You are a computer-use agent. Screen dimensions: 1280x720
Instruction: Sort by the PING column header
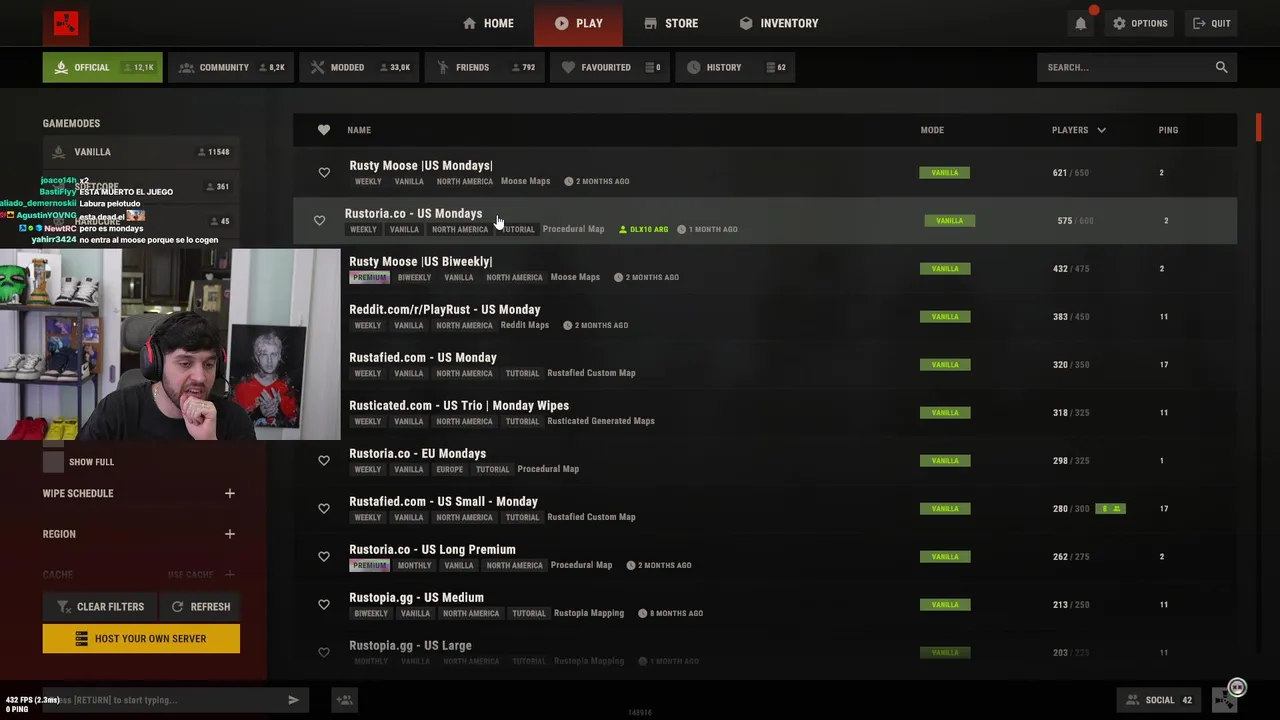(1168, 130)
